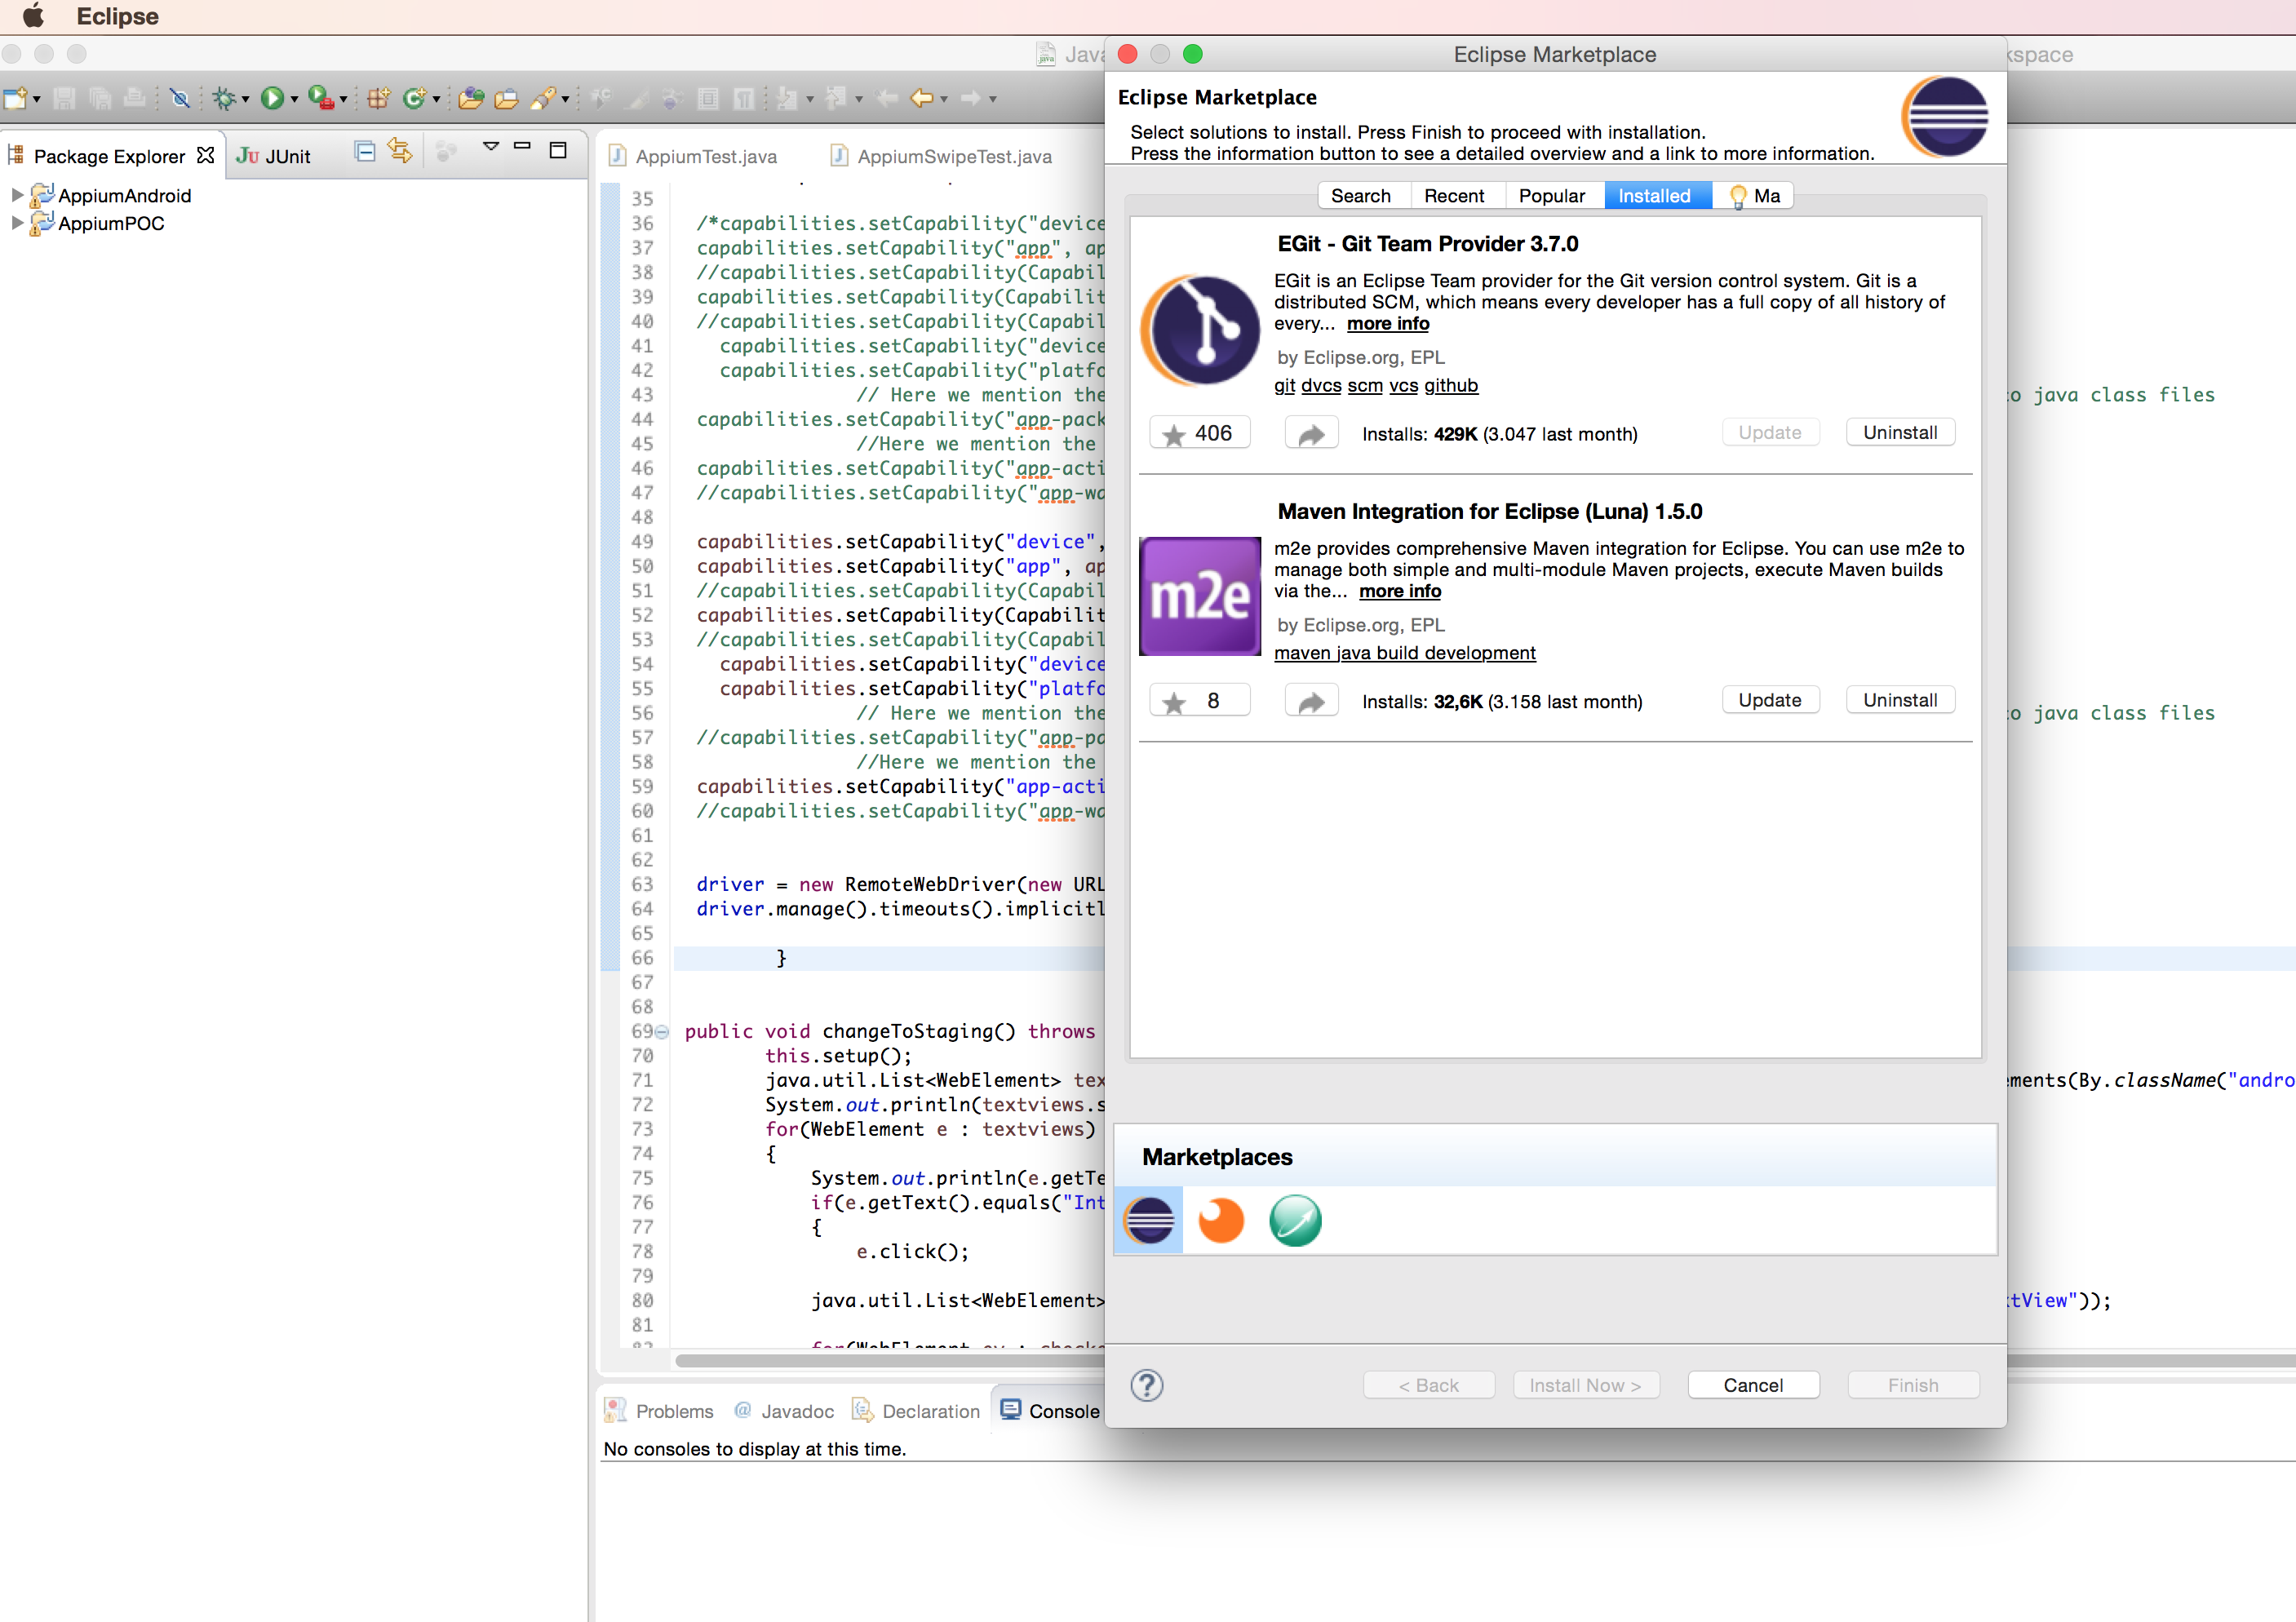Viewport: 2296px width, 1622px height.
Task: Click the Last Edit Location arrow icon
Action: (x=887, y=98)
